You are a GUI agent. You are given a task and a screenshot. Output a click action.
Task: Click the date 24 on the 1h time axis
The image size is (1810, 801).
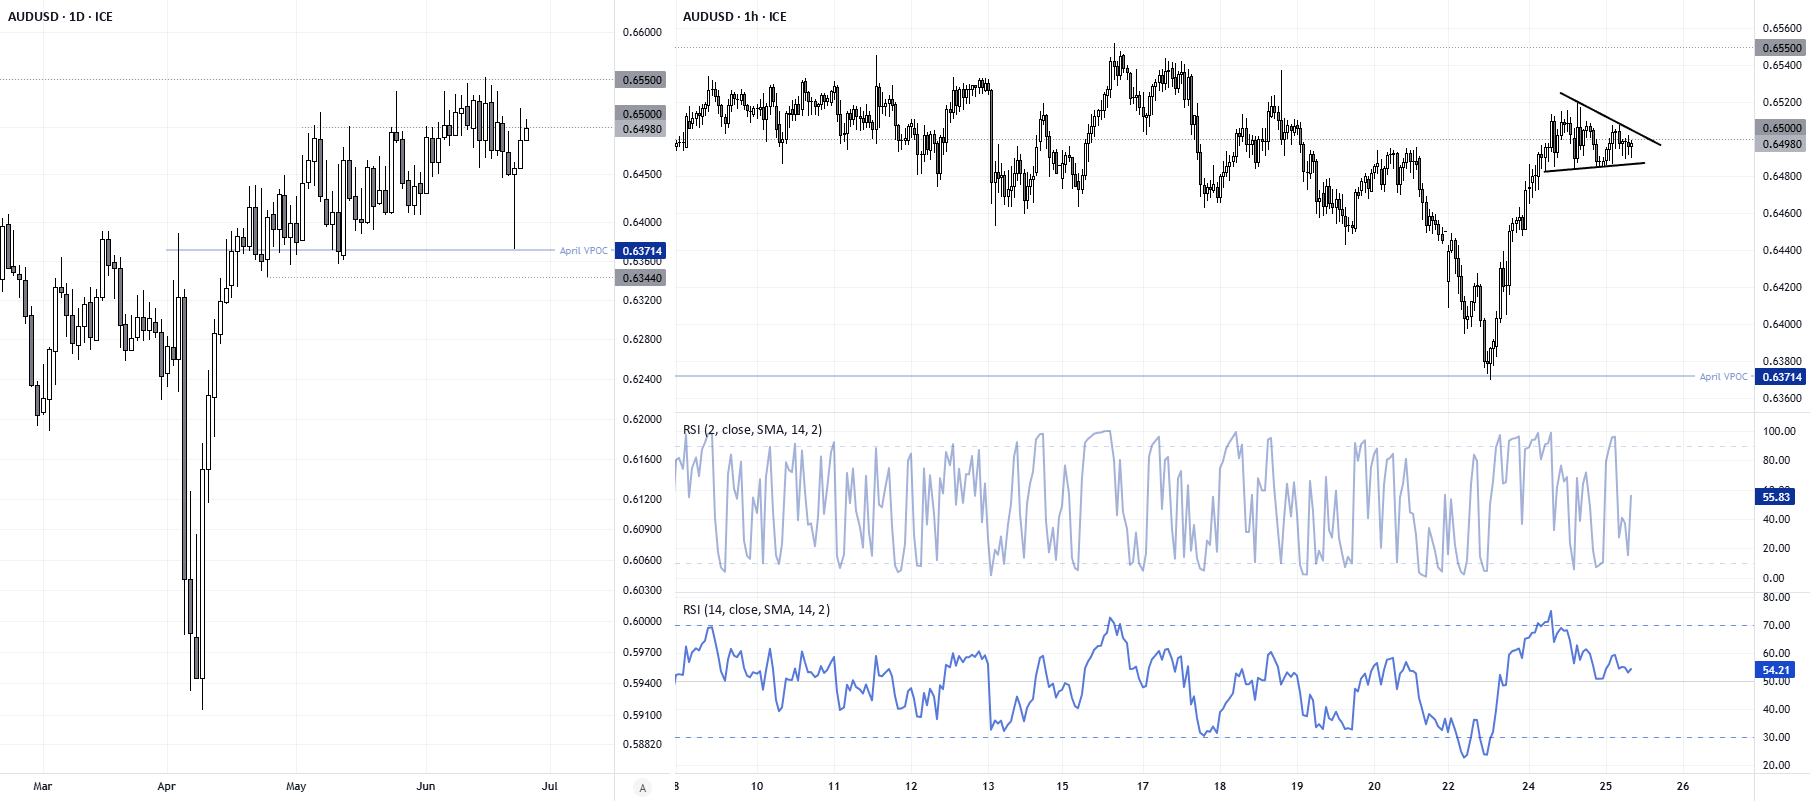pyautogui.click(x=1528, y=786)
